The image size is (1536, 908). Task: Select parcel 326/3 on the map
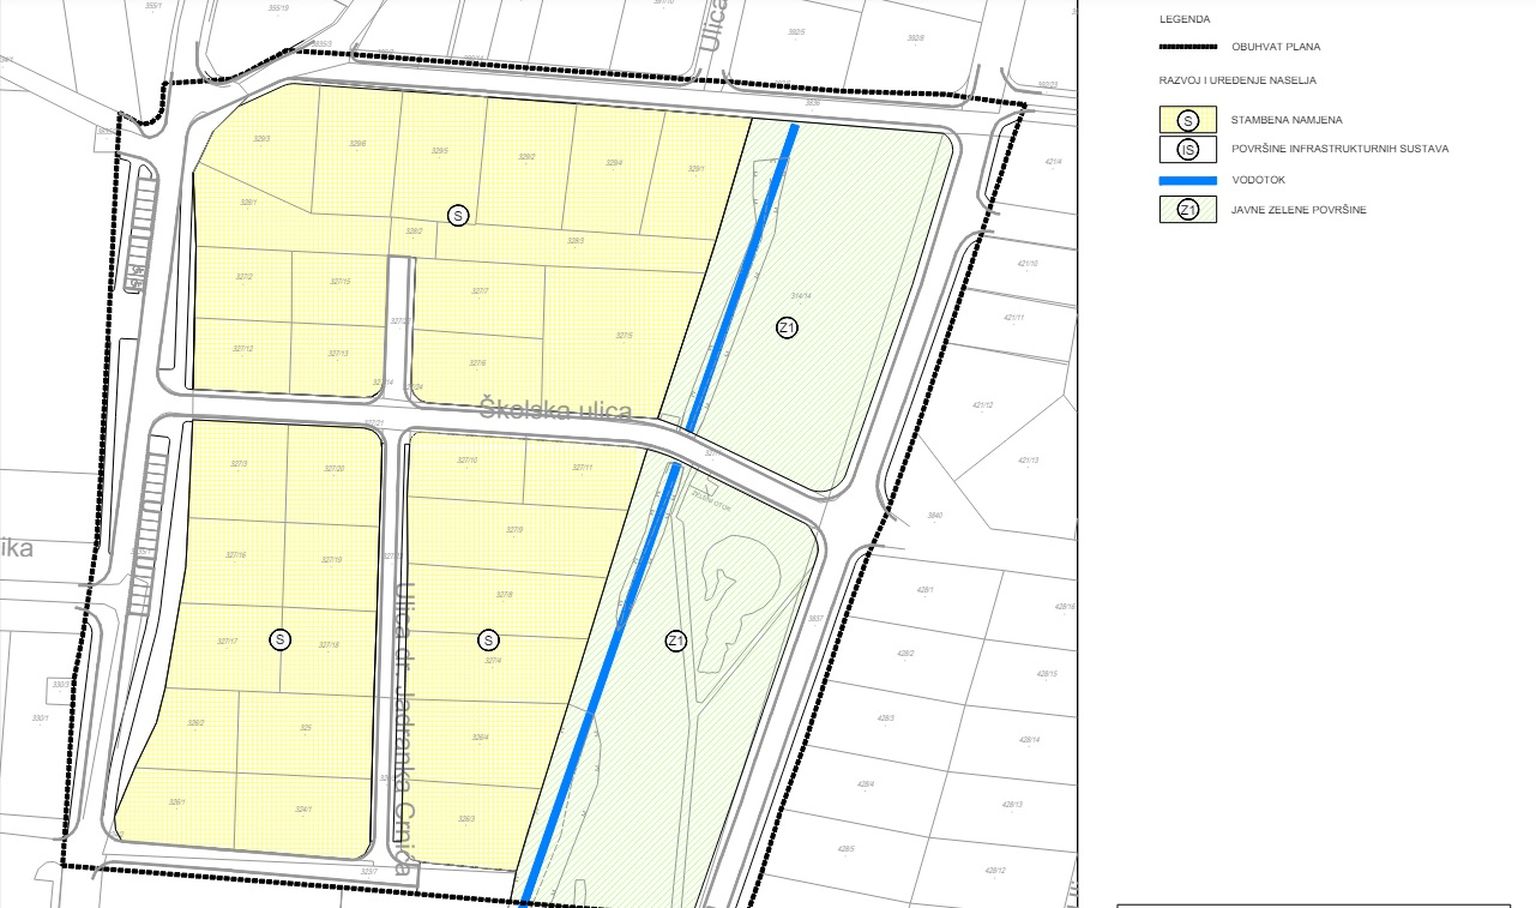pos(466,819)
